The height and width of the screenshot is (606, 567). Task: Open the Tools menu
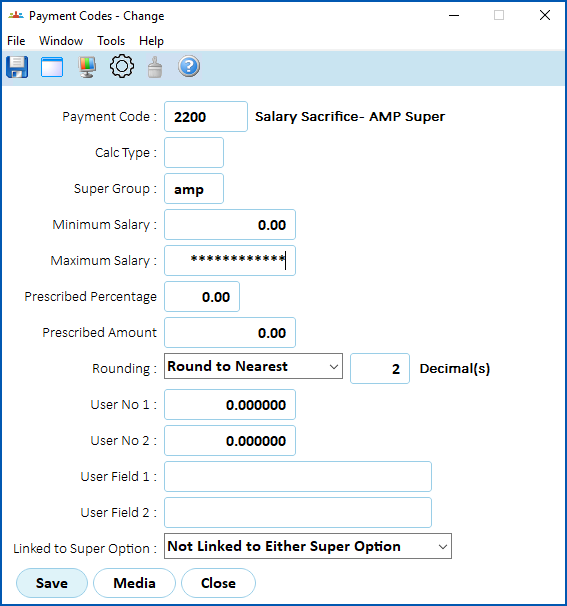111,41
